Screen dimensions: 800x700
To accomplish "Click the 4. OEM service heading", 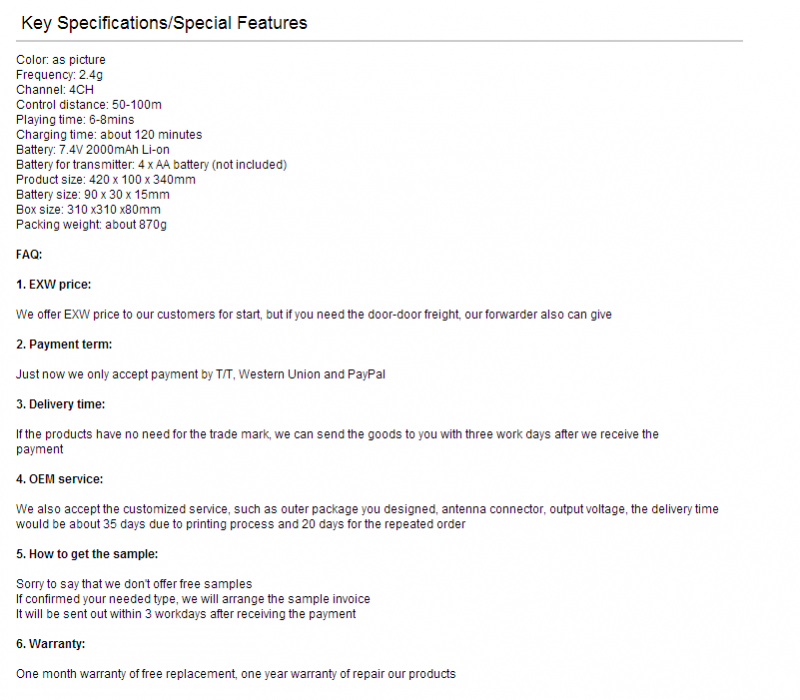I will 59,479.
